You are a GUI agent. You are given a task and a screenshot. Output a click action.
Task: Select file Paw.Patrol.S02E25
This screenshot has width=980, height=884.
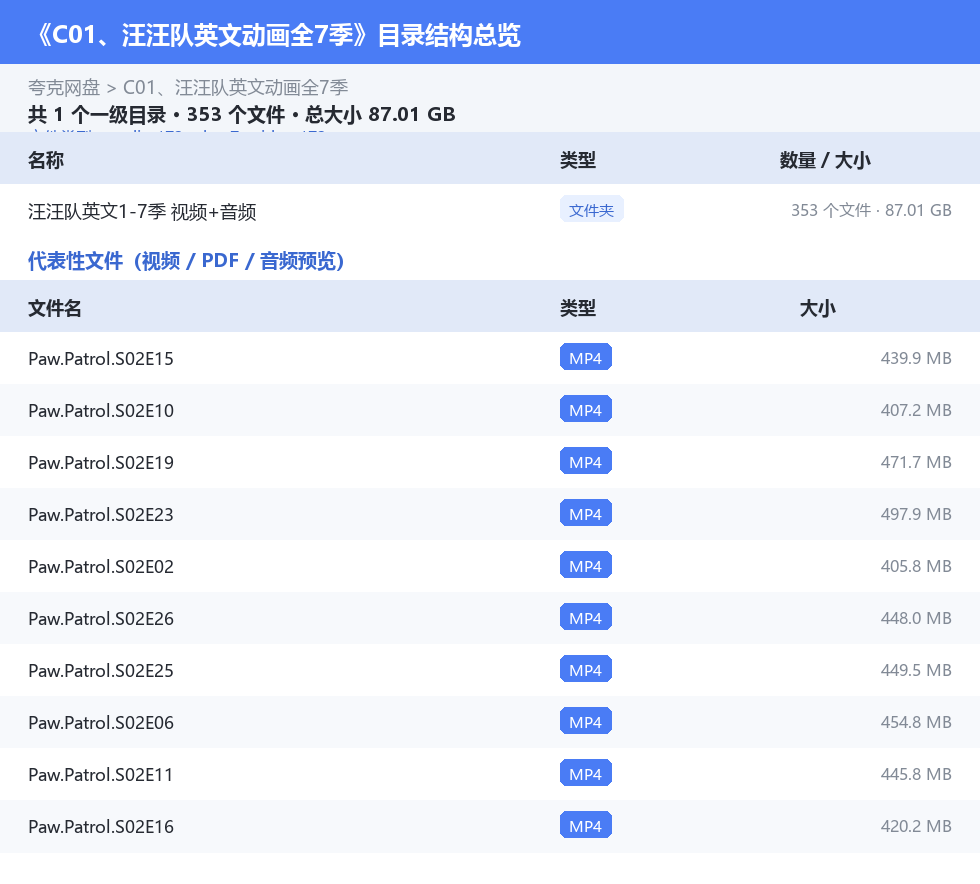101,670
